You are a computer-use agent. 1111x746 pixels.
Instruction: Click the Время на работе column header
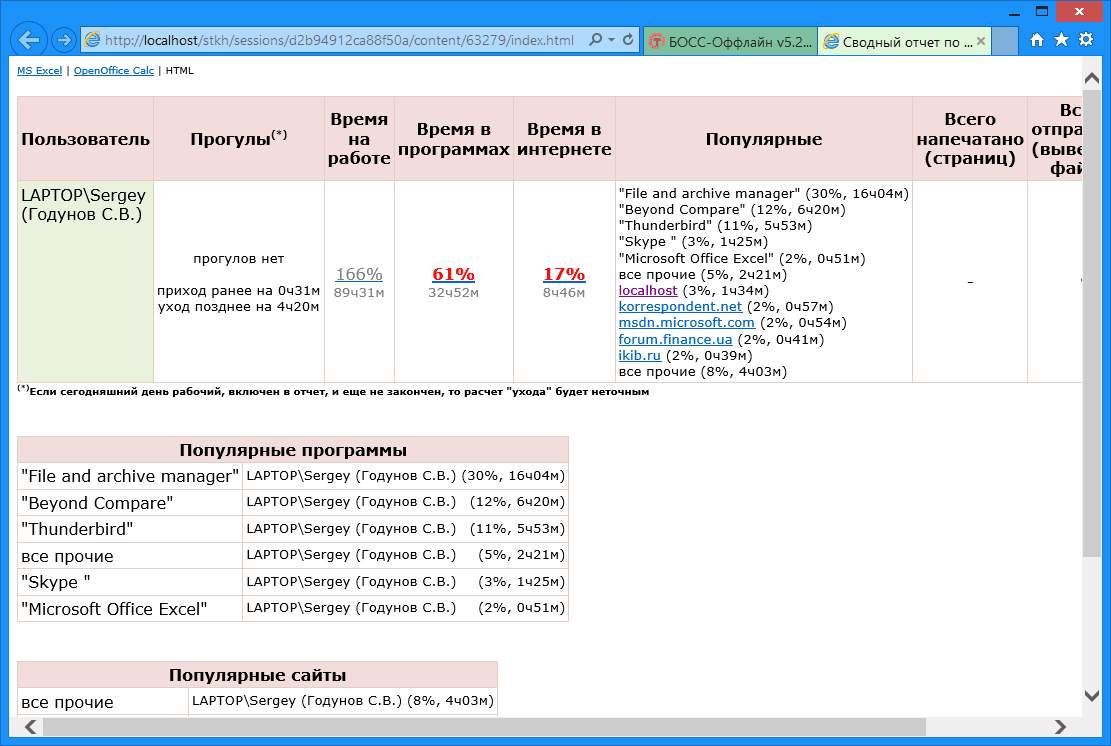pyautogui.click(x=359, y=139)
